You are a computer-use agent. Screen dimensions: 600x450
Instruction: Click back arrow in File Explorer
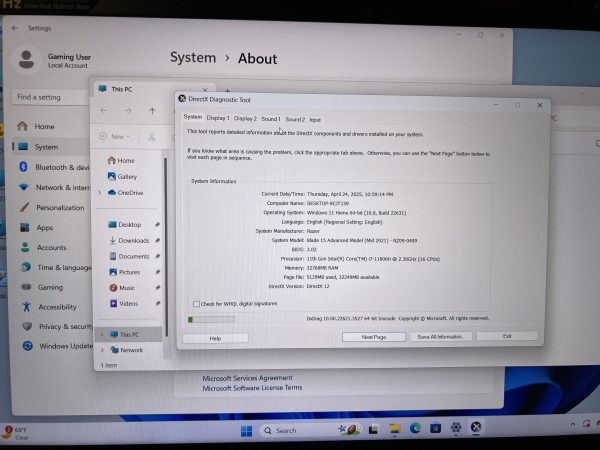(x=103, y=110)
